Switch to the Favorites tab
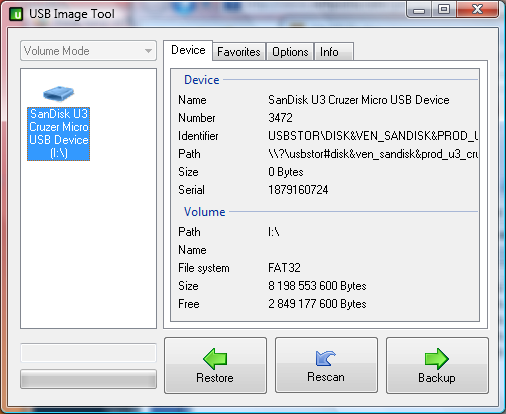The width and height of the screenshot is (506, 414). 239,52
